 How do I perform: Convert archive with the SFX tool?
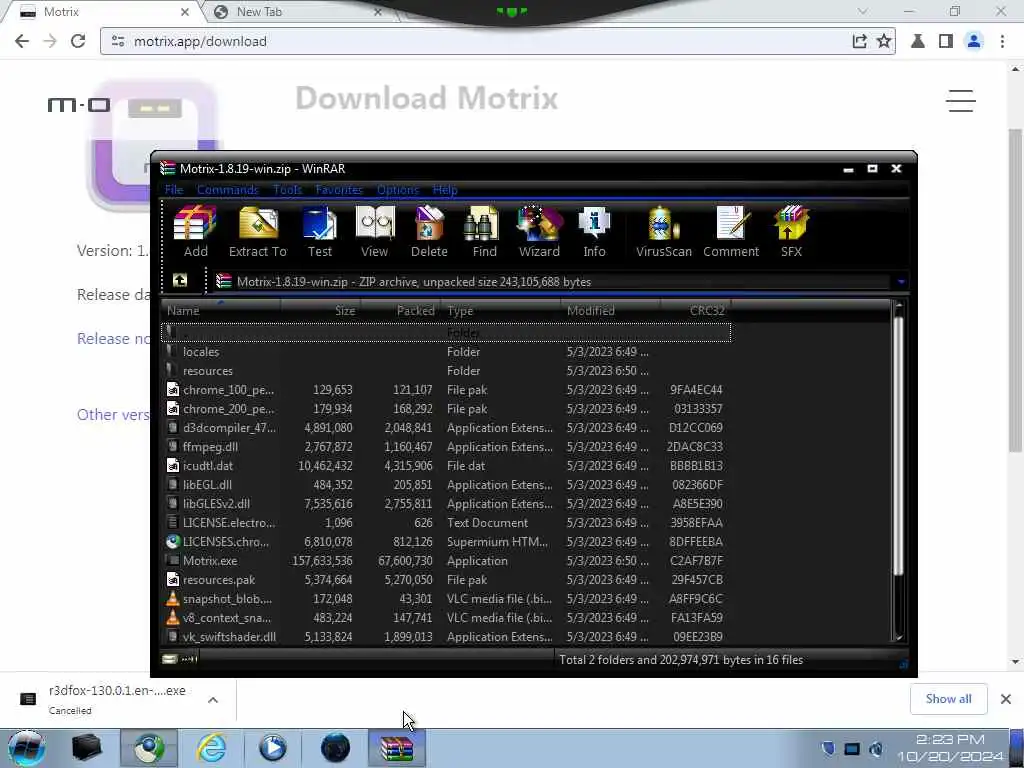791,232
